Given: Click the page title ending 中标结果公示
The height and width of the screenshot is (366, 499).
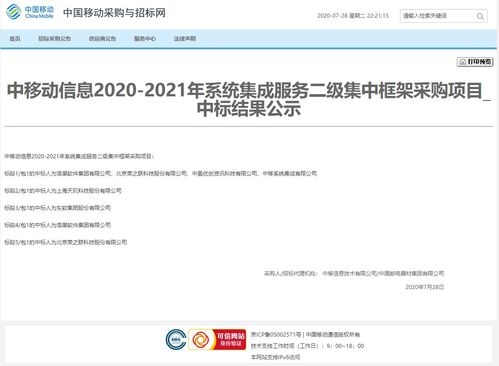Looking at the screenshot, I should (x=249, y=99).
